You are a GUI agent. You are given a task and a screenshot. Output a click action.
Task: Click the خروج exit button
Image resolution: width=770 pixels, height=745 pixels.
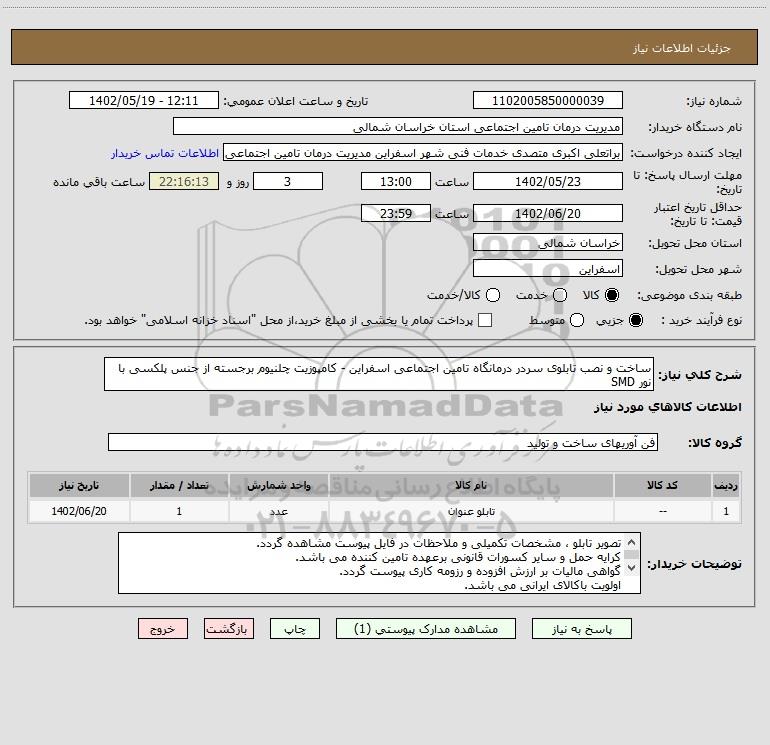(x=163, y=629)
